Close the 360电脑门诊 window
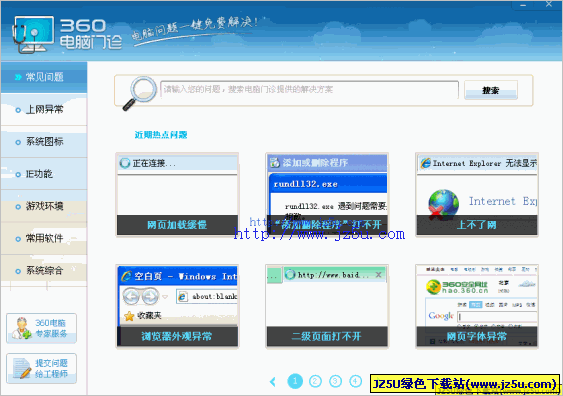Viewport: 563px width, 396px height. [549, 4]
